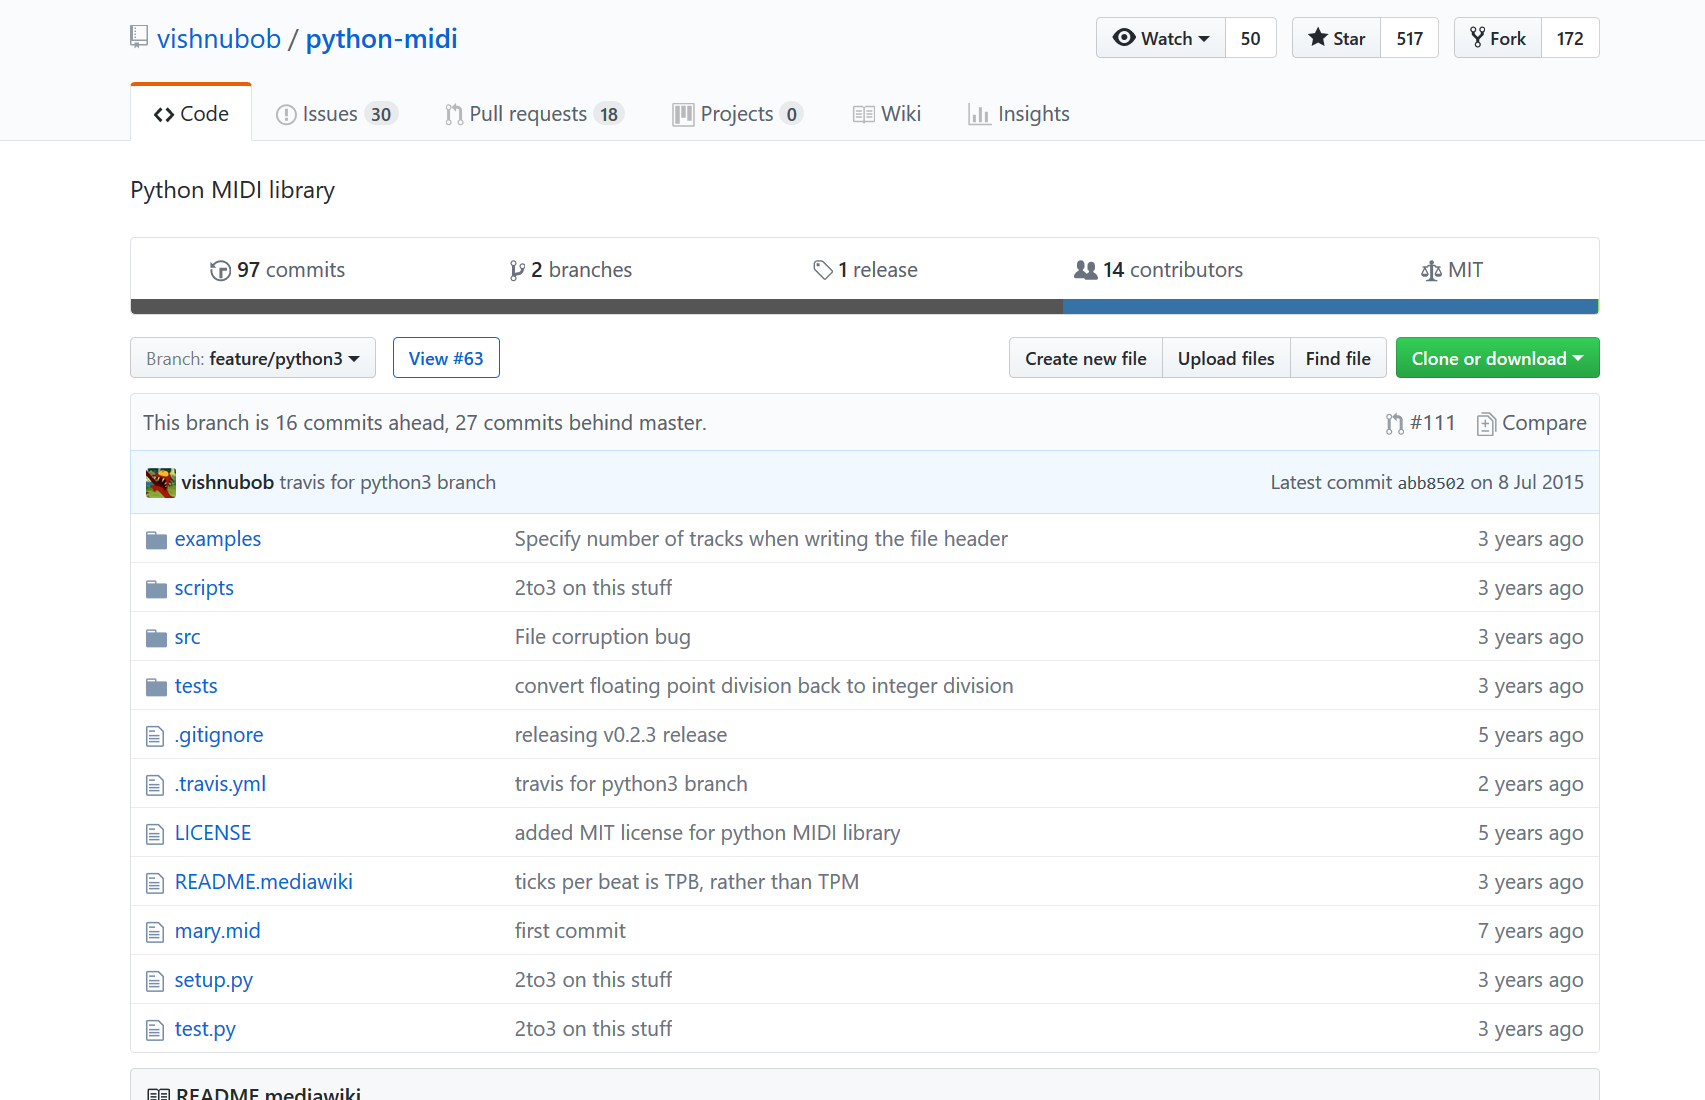Click Find file button
Screen dimensions: 1705x1100
1338,358
